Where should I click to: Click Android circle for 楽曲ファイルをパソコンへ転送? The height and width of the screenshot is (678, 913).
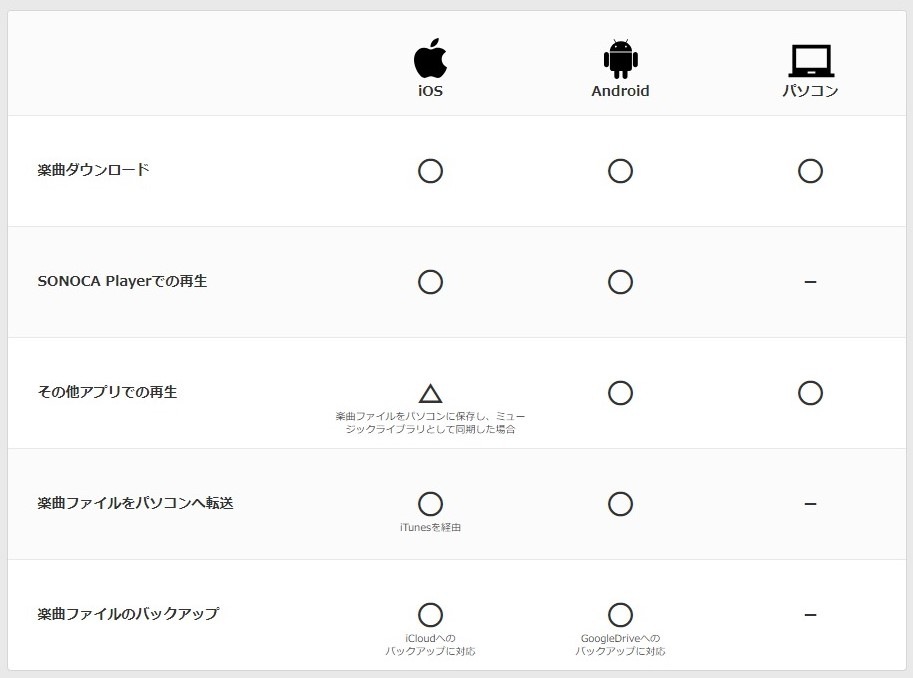[620, 503]
